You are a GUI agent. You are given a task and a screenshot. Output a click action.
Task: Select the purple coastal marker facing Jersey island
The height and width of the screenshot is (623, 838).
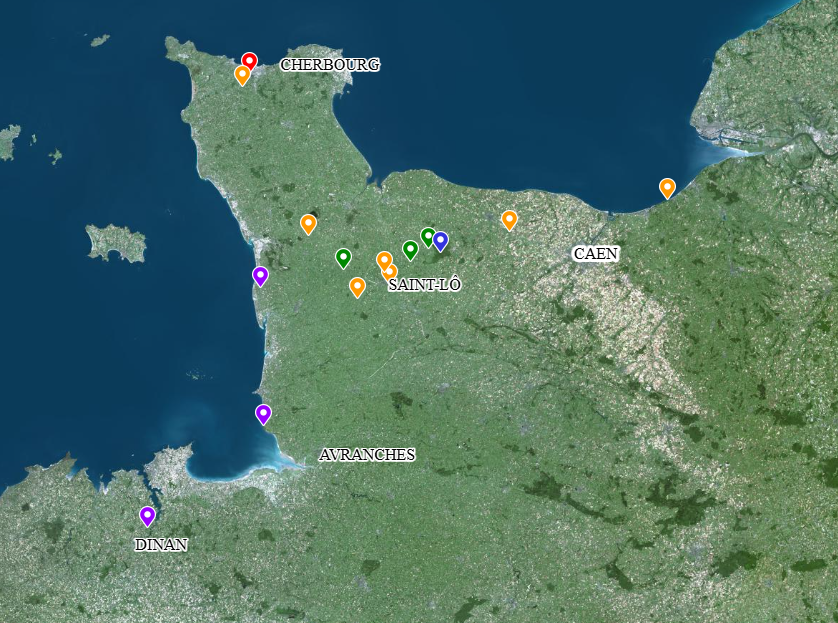pos(260,276)
